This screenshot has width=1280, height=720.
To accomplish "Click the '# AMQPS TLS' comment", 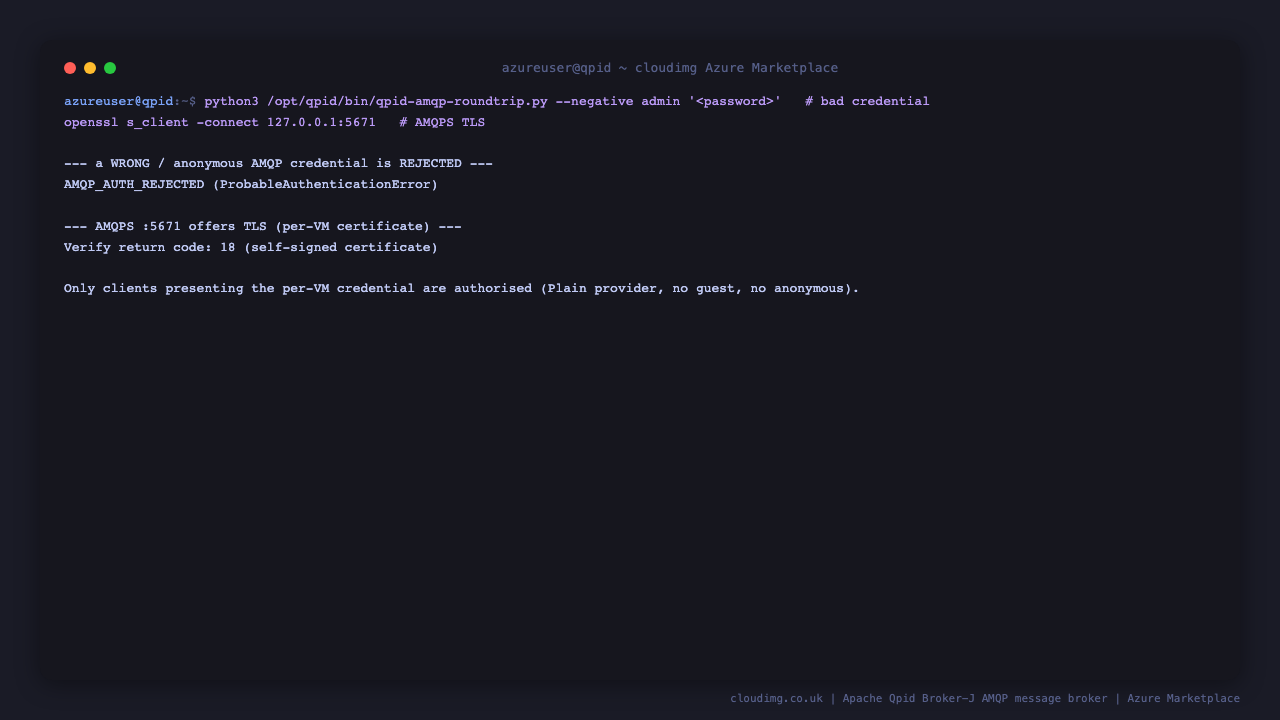I will click(x=442, y=122).
